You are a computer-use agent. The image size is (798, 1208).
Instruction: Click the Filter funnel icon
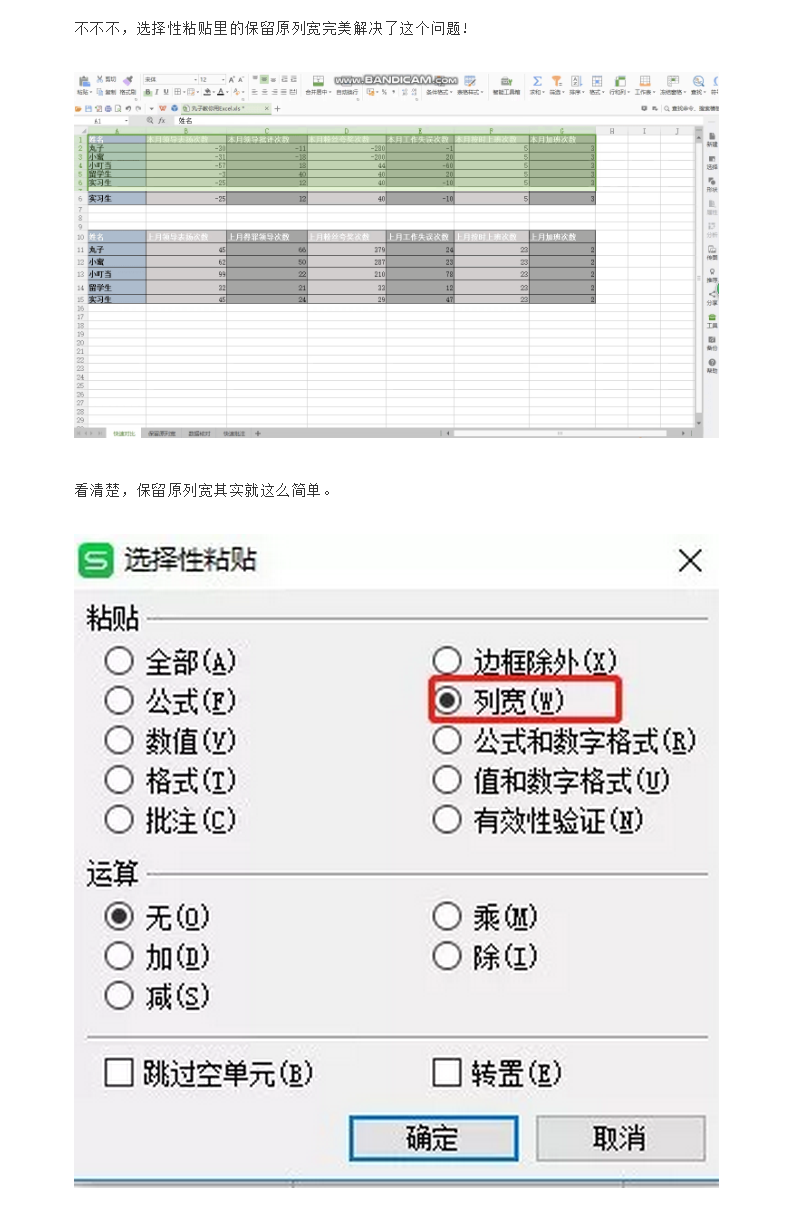[x=556, y=81]
